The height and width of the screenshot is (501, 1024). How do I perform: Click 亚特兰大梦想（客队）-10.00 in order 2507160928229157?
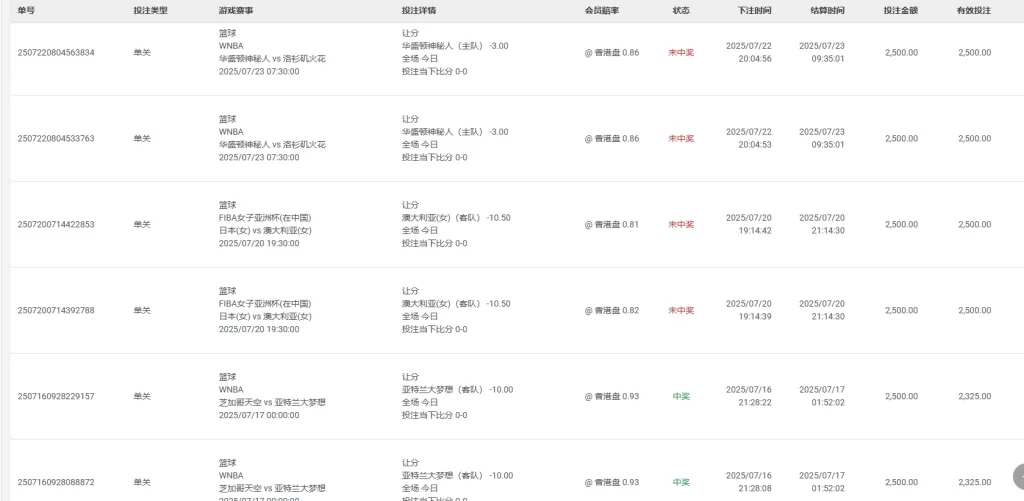click(458, 390)
